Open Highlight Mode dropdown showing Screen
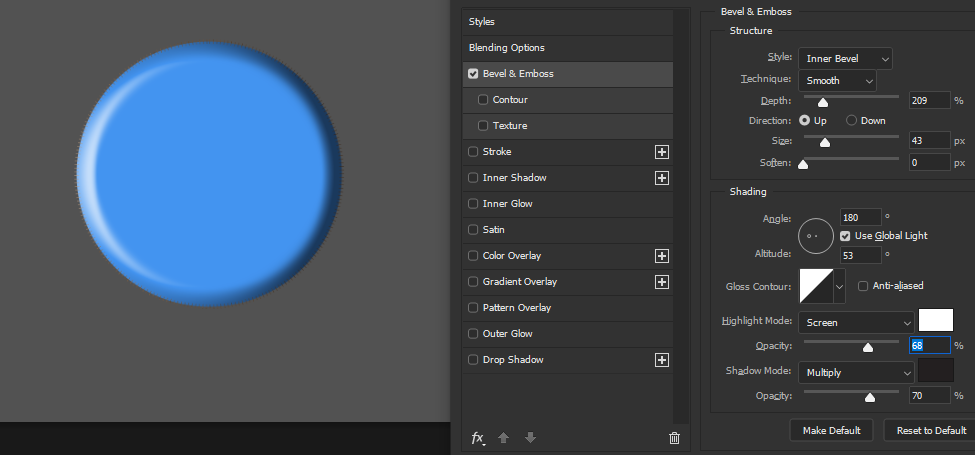 tap(856, 323)
